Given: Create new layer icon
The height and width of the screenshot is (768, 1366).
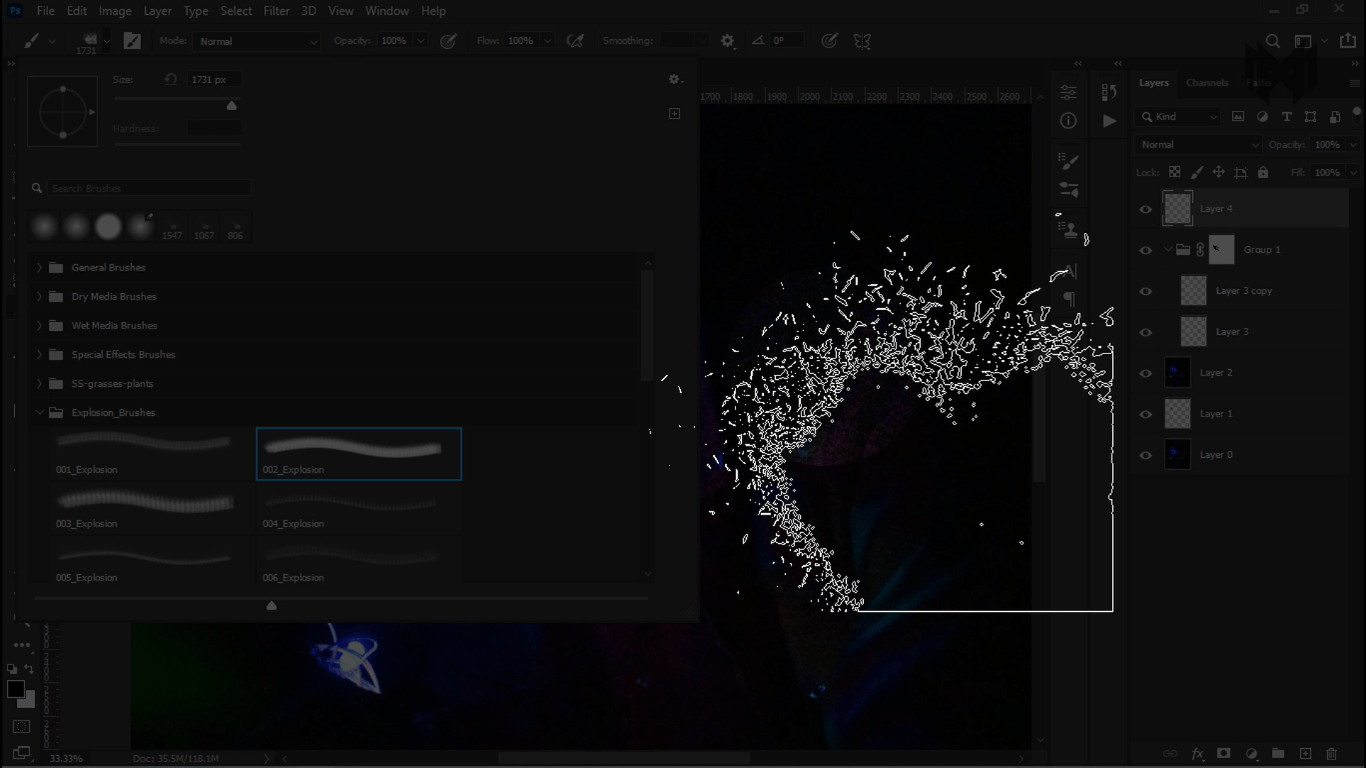Looking at the screenshot, I should point(1305,754).
